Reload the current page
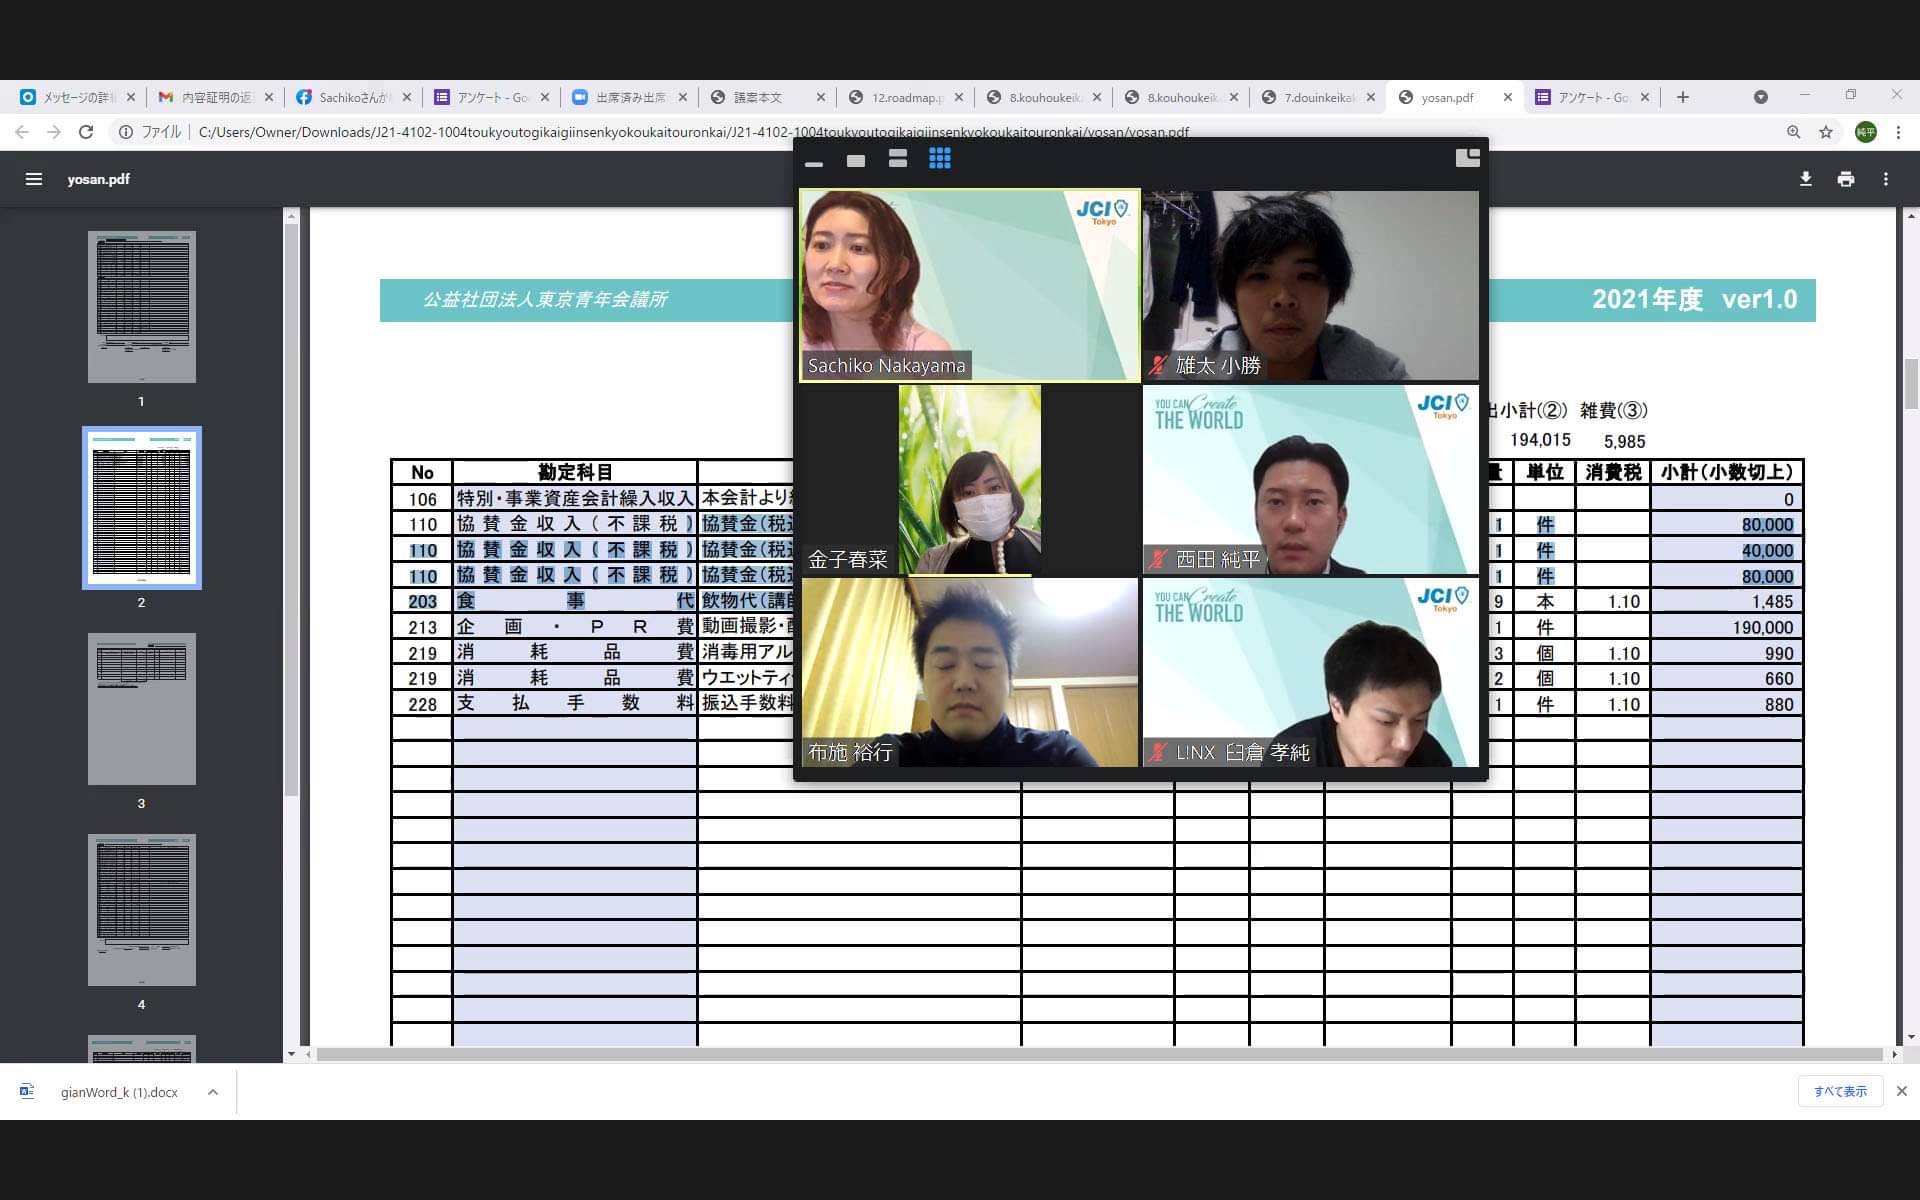 pyautogui.click(x=86, y=132)
